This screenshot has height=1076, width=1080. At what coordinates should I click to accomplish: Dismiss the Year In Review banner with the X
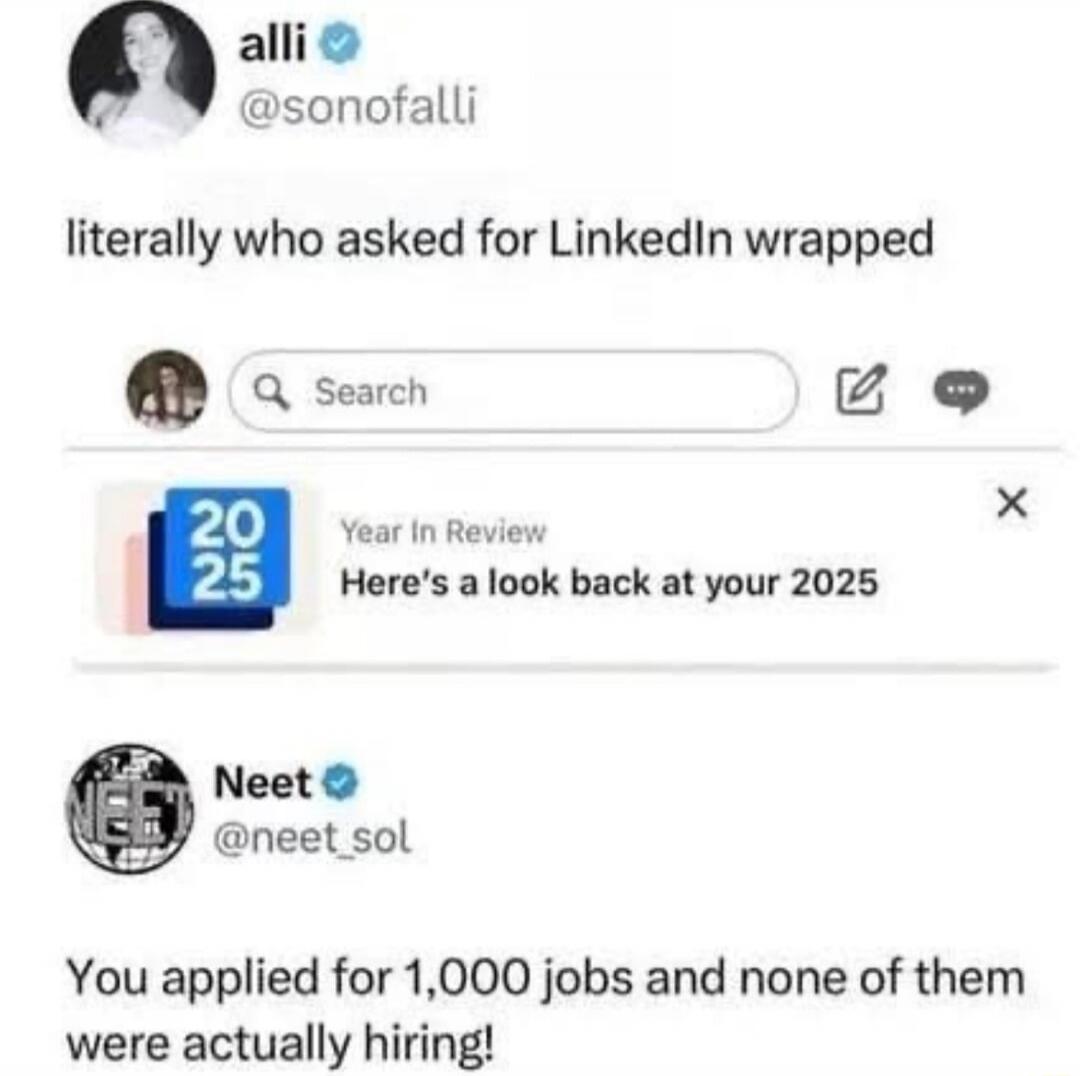(1011, 503)
